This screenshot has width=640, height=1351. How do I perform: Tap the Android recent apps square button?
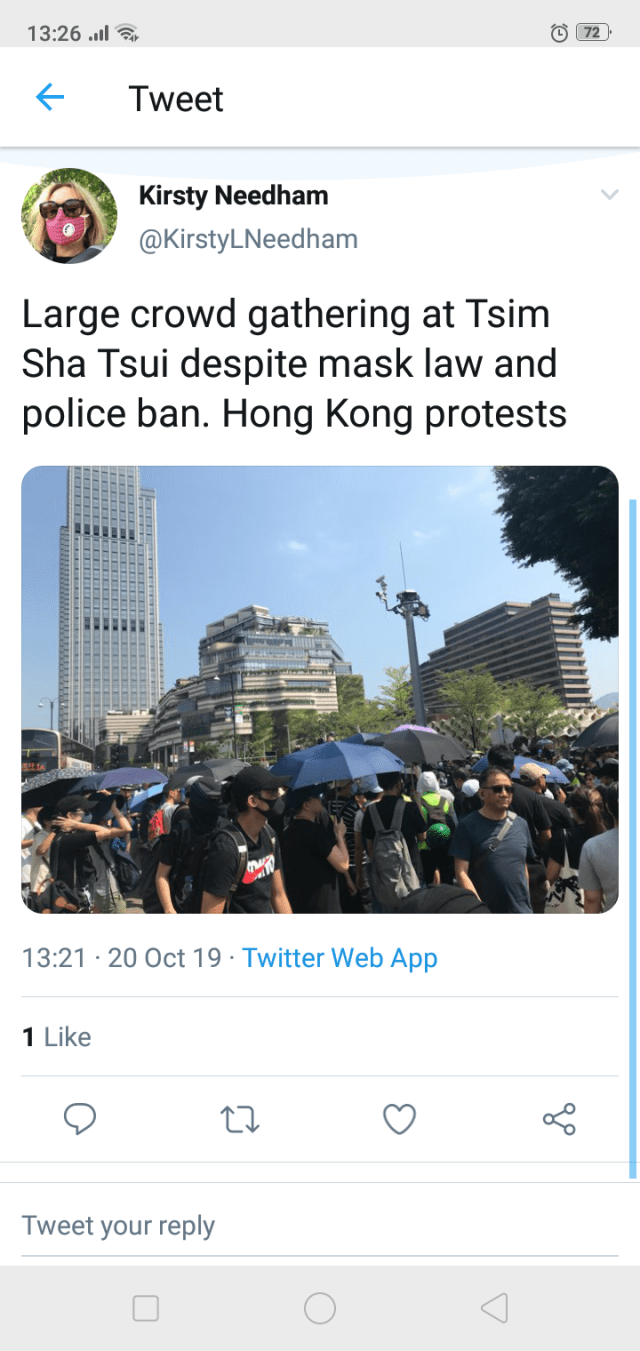[146, 1308]
